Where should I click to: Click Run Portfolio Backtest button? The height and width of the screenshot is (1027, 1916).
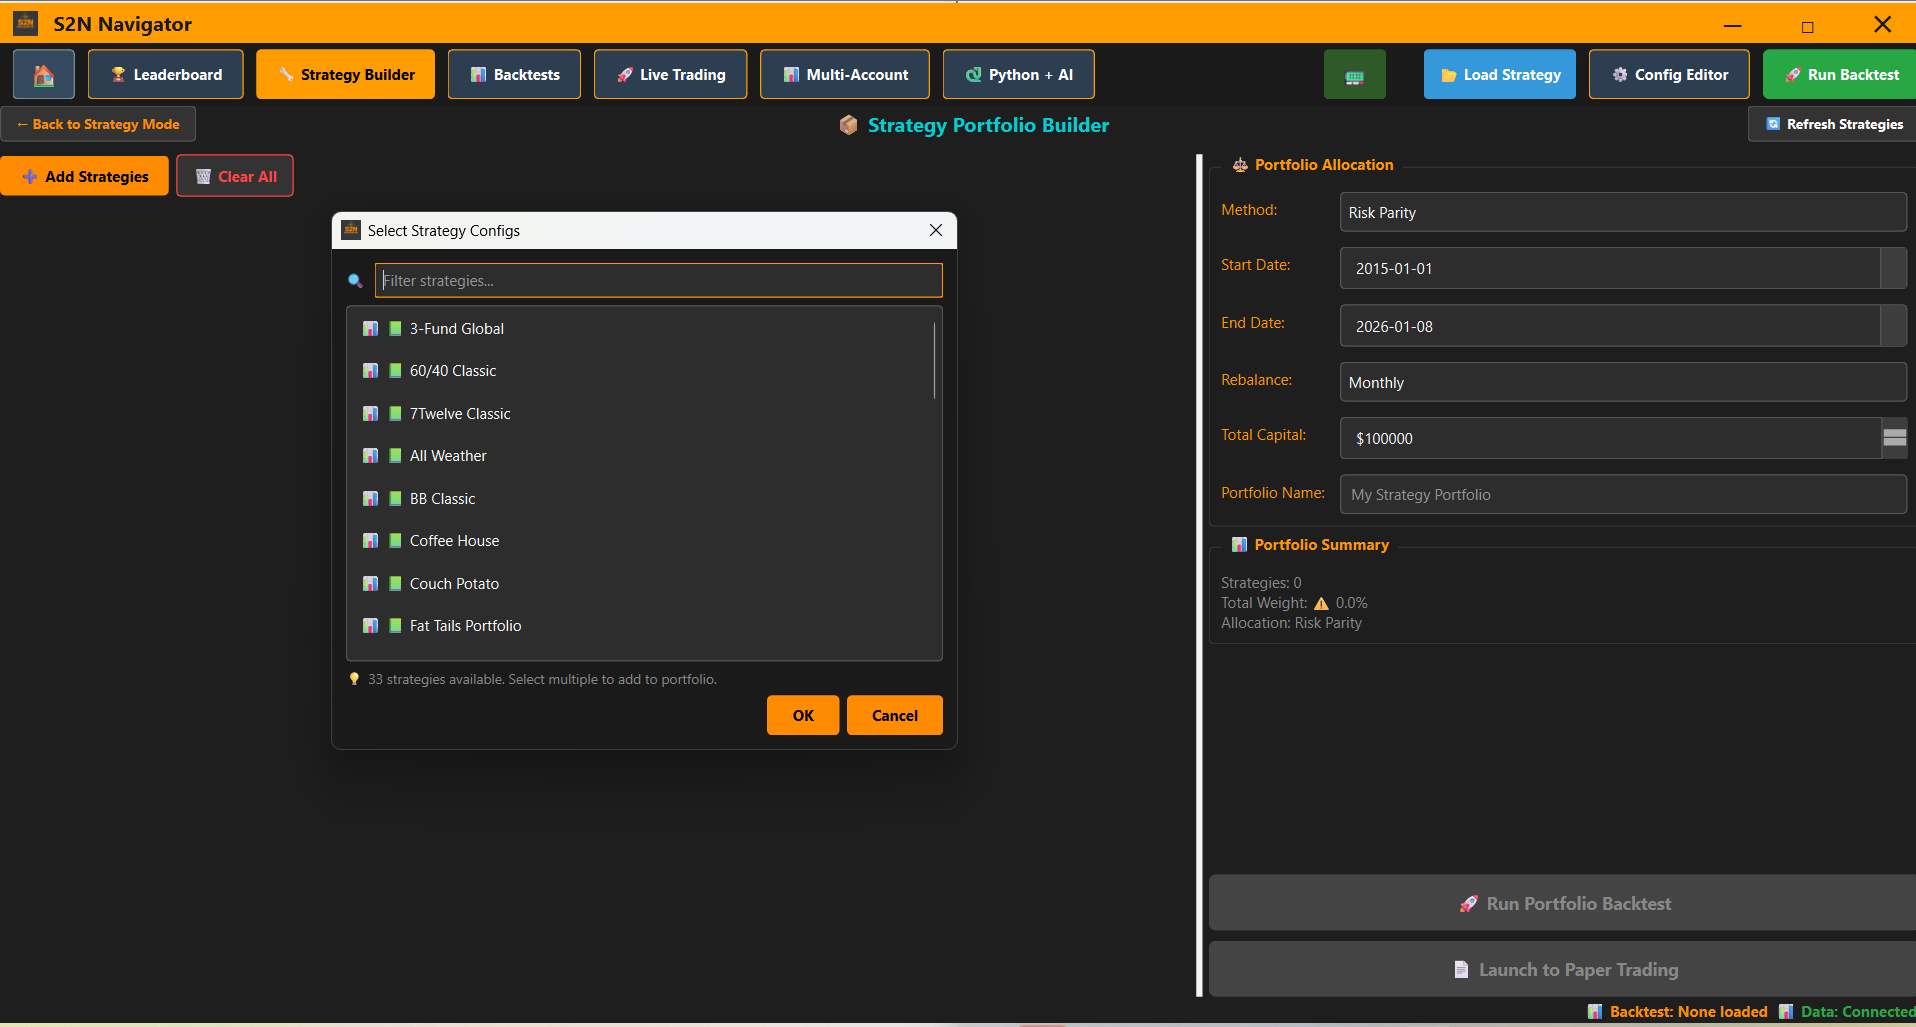click(x=1563, y=904)
